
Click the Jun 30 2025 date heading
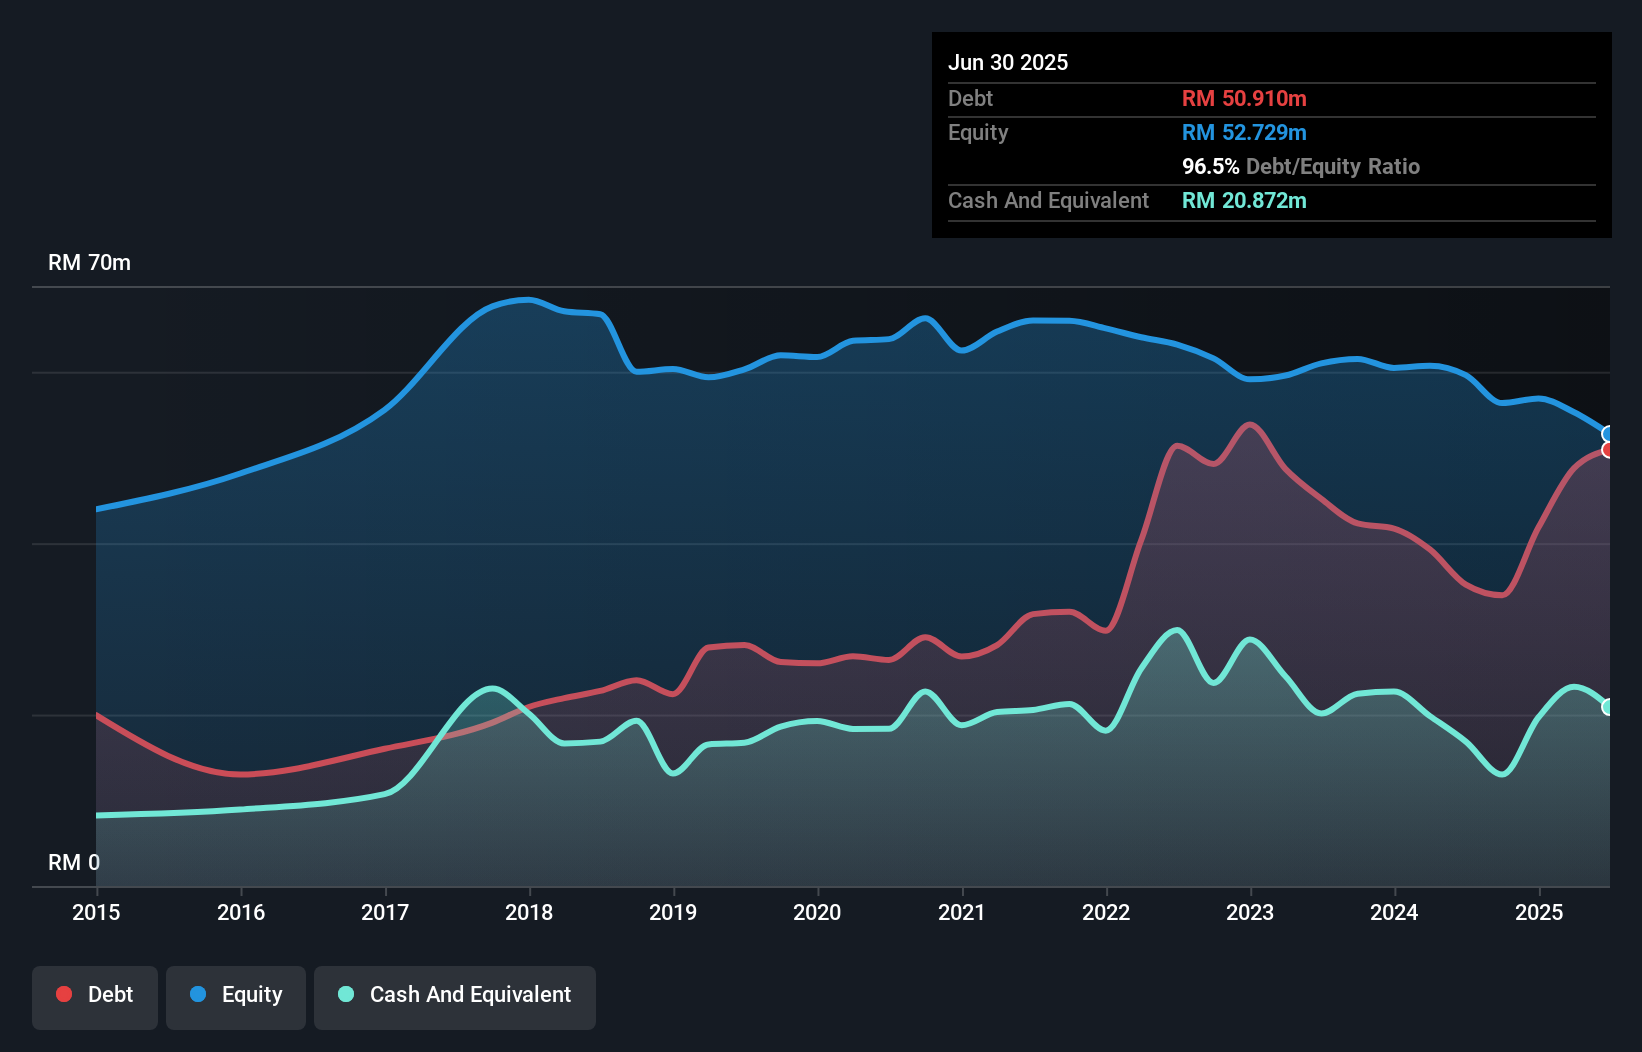click(1008, 62)
